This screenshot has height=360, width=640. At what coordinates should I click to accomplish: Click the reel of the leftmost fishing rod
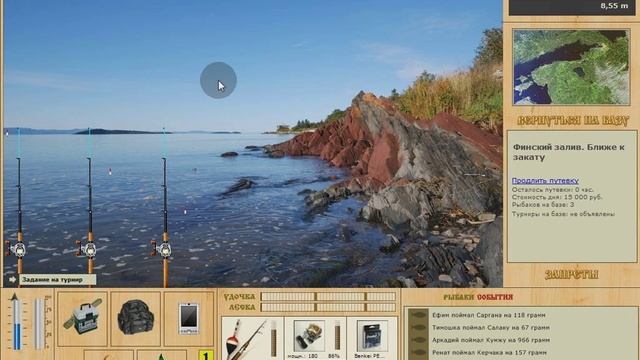(17, 249)
